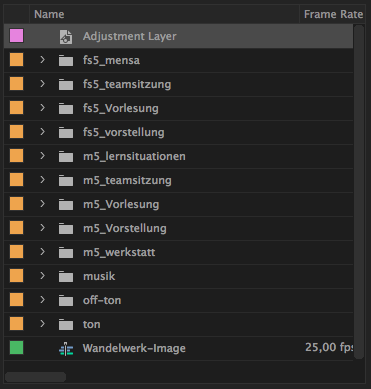Click the ton bin folder icon

(66, 325)
